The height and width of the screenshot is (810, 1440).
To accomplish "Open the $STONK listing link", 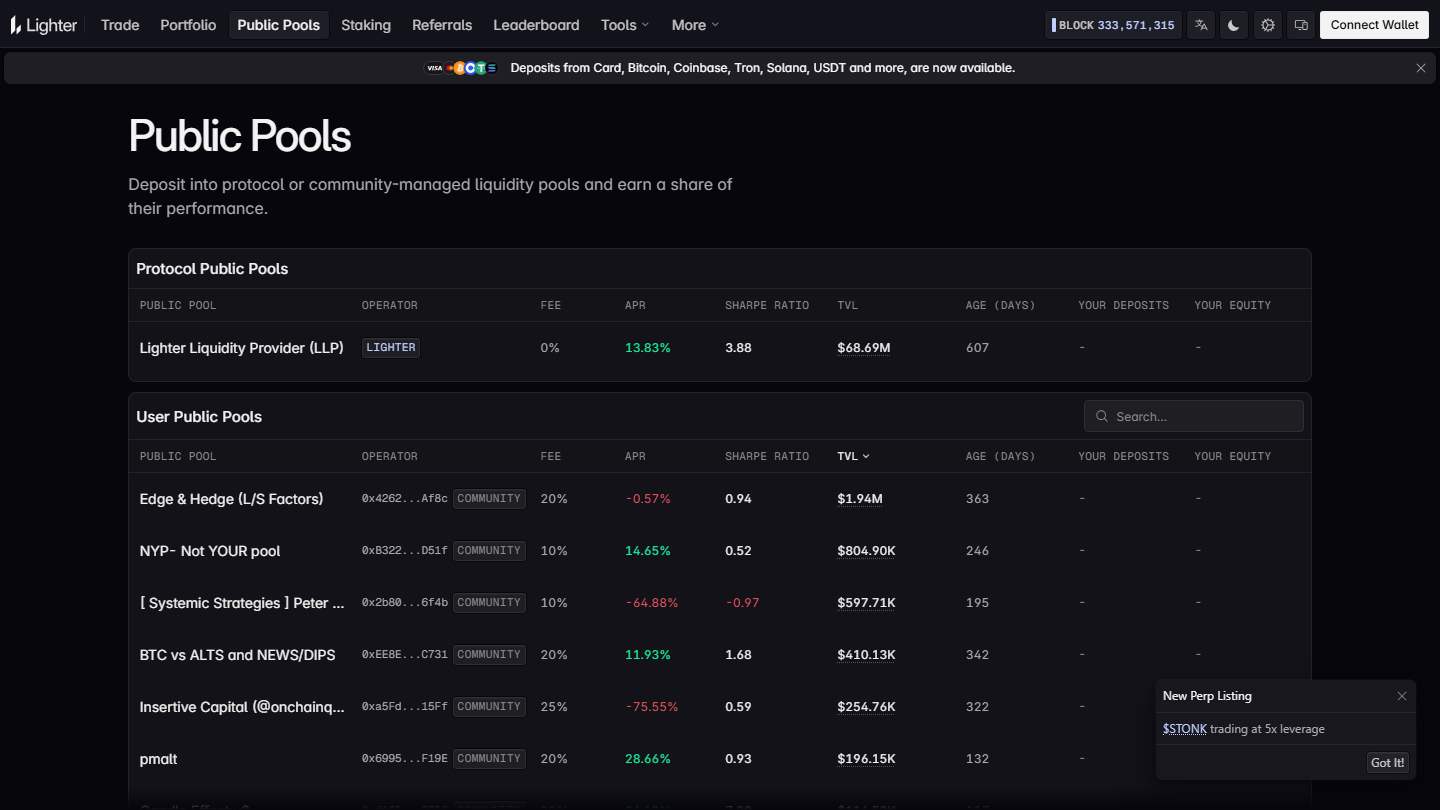I will (1185, 729).
